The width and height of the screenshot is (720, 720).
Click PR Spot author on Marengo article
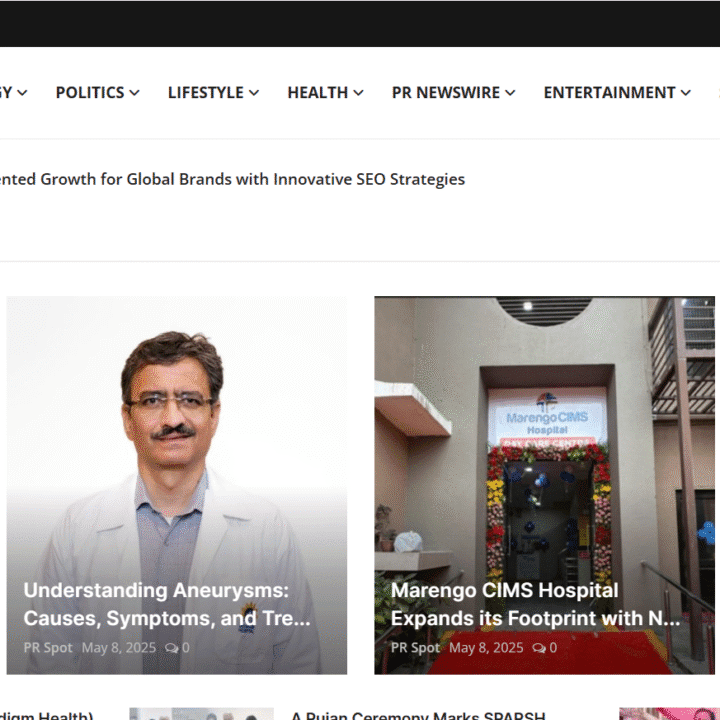tap(415, 648)
